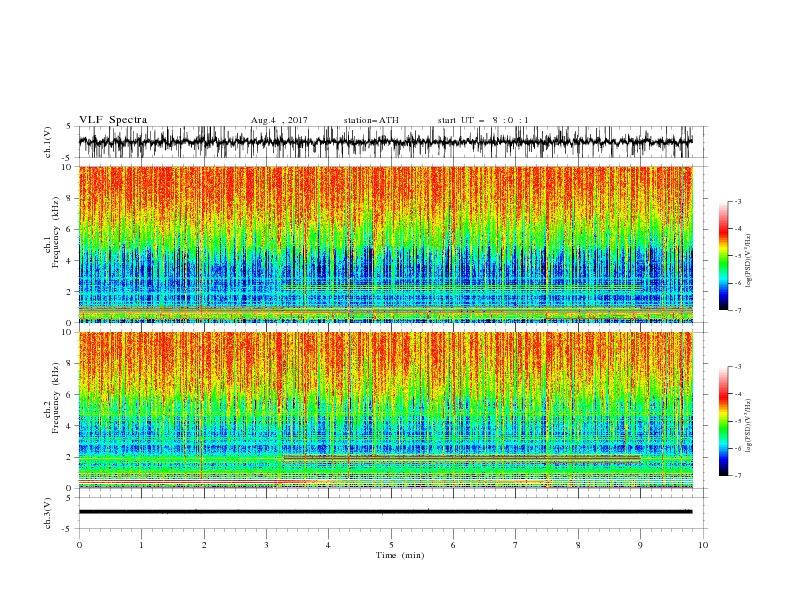Viewport: 792px width, 612px height.
Task: Click the upper 'log(PSD)(V²/Hz)' colorbar label
Action: coord(749,261)
